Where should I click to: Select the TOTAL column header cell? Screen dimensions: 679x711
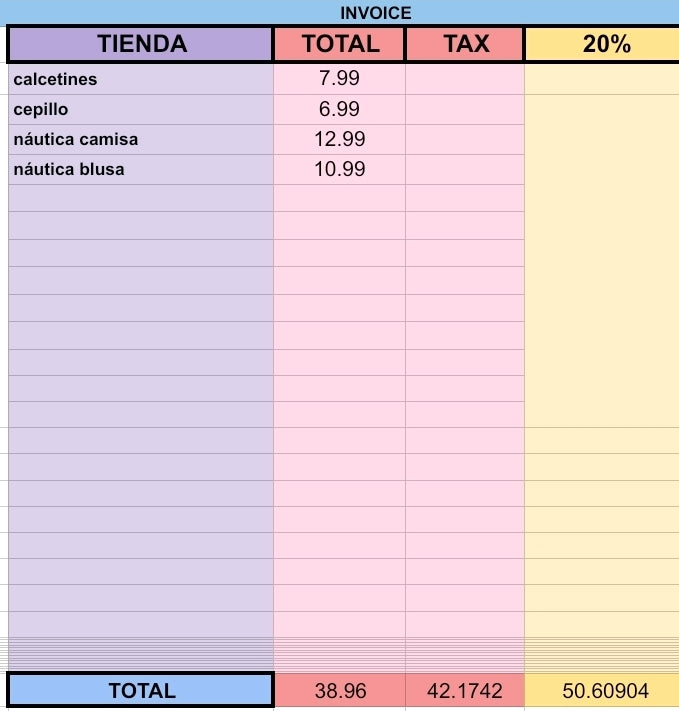339,44
